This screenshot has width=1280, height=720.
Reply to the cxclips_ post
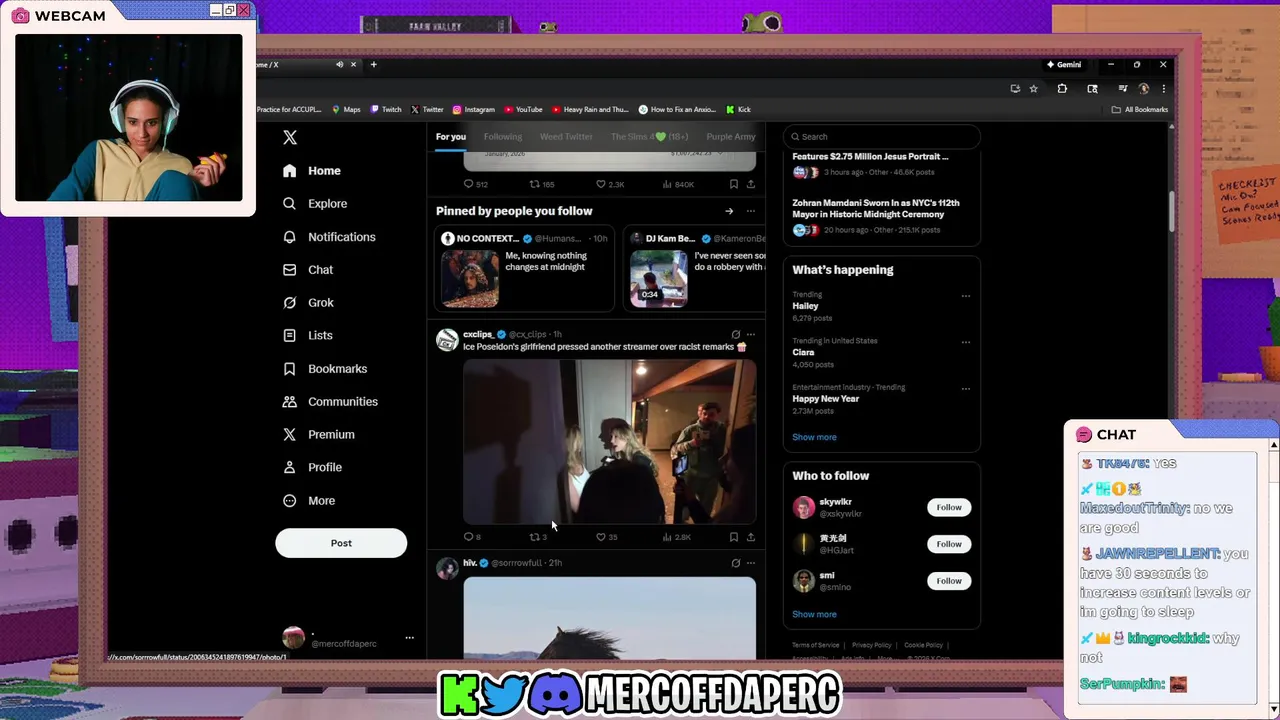[468, 537]
